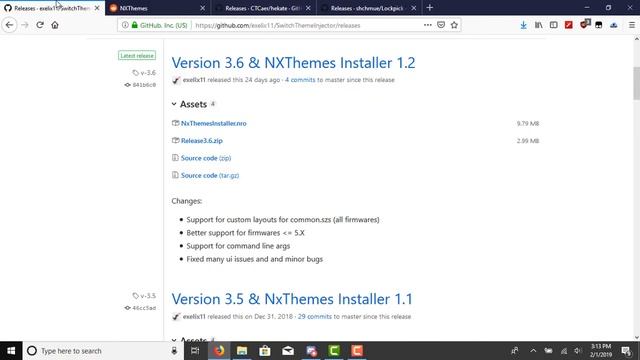Reload the page with the refresh icon
This screenshot has width=640, height=360.
tap(40, 25)
